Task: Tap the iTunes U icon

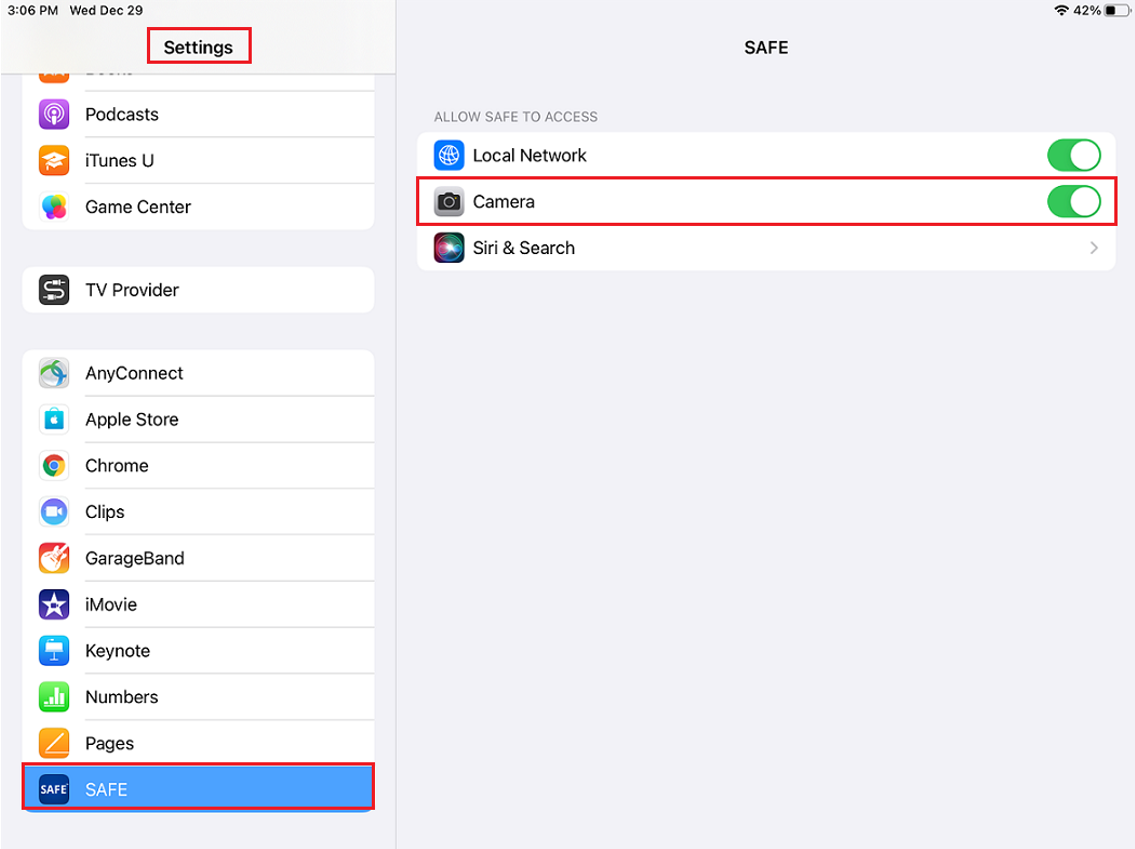Action: 54,161
